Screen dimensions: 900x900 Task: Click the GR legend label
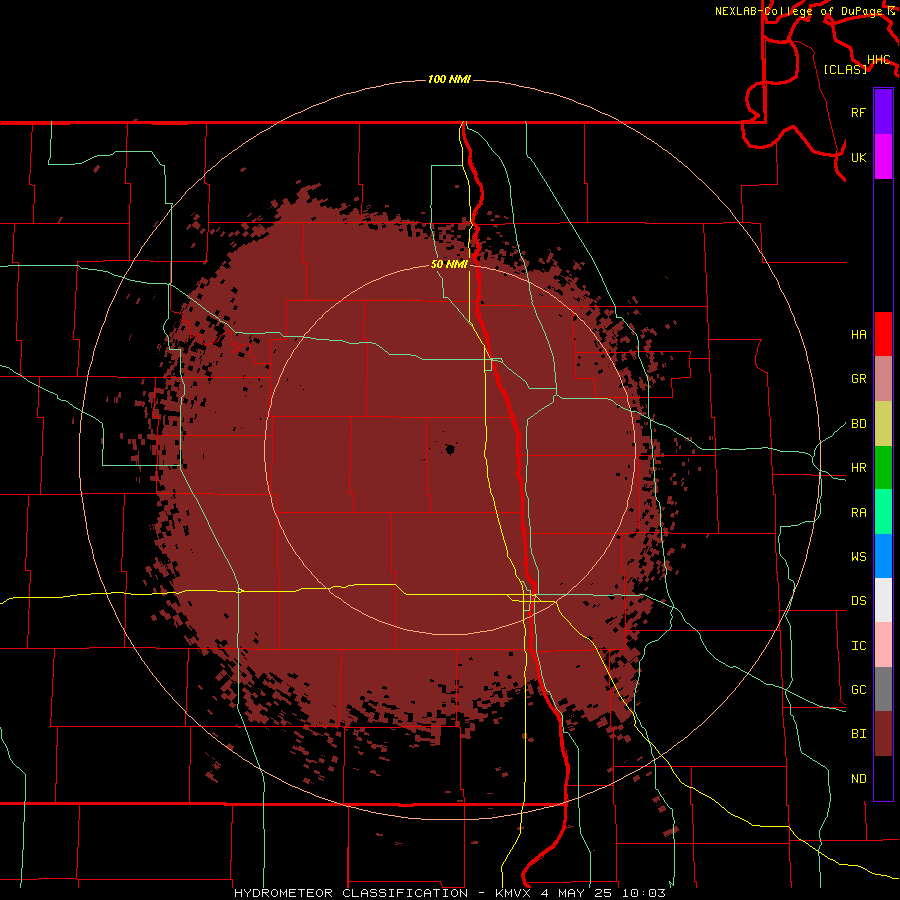859,379
